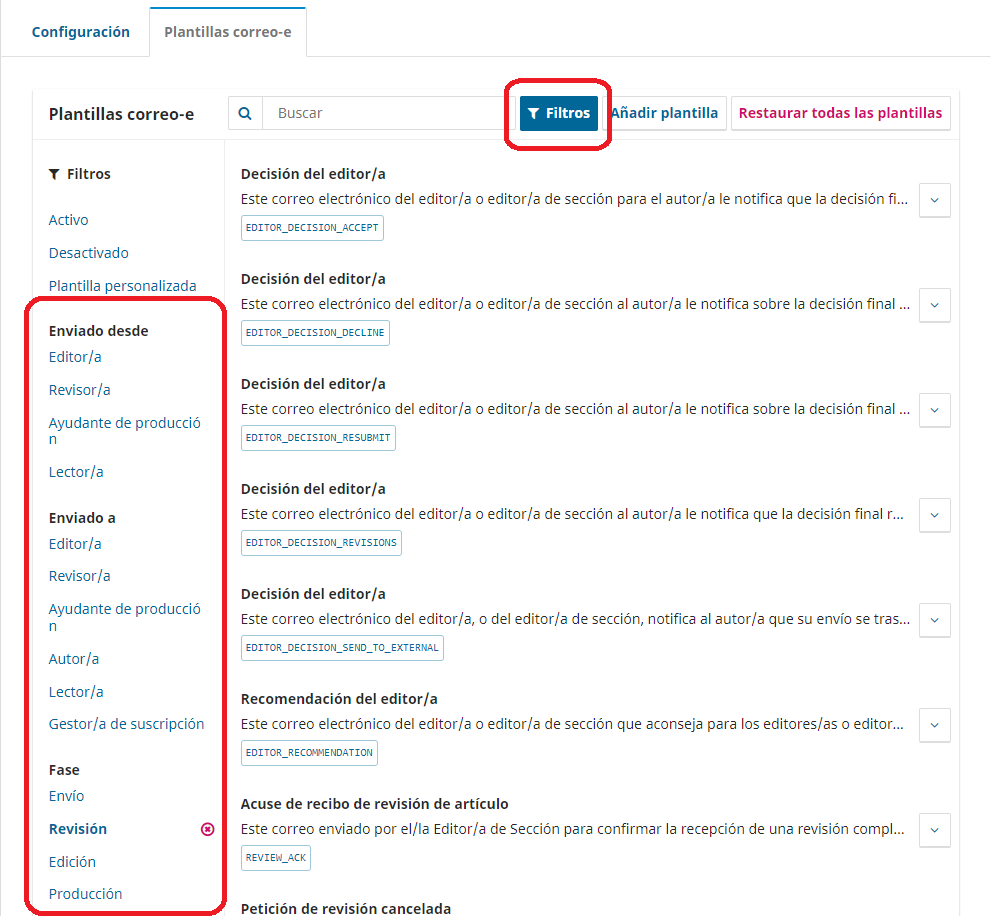Expand the EDITOR_DECISION_SEND_TO_EXTERNAL template

pos(934,620)
